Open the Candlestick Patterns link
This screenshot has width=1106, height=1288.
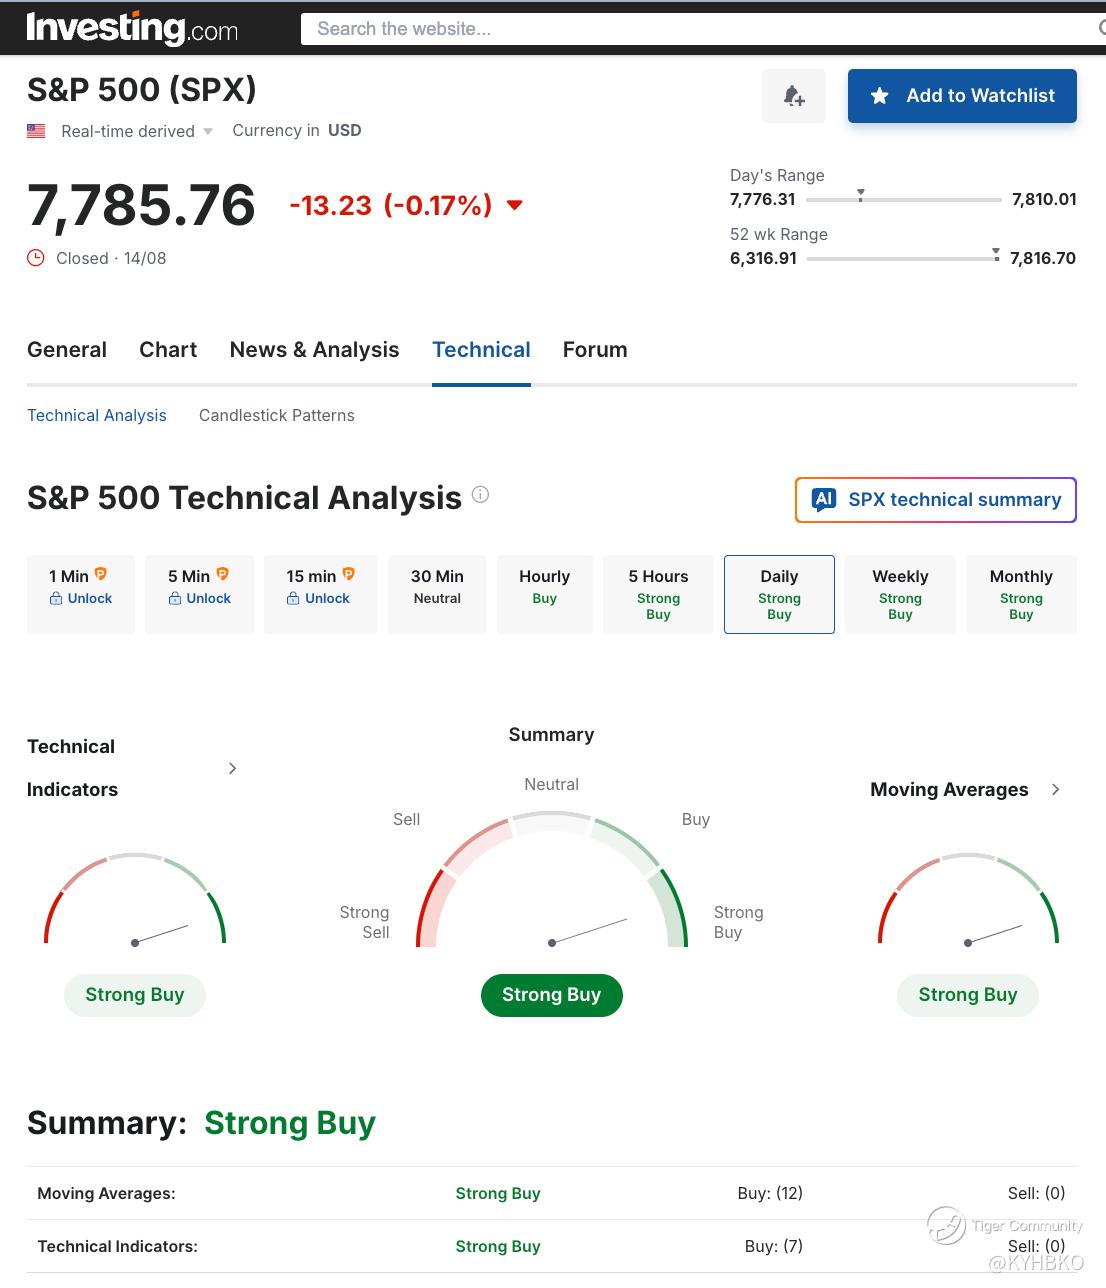point(277,415)
